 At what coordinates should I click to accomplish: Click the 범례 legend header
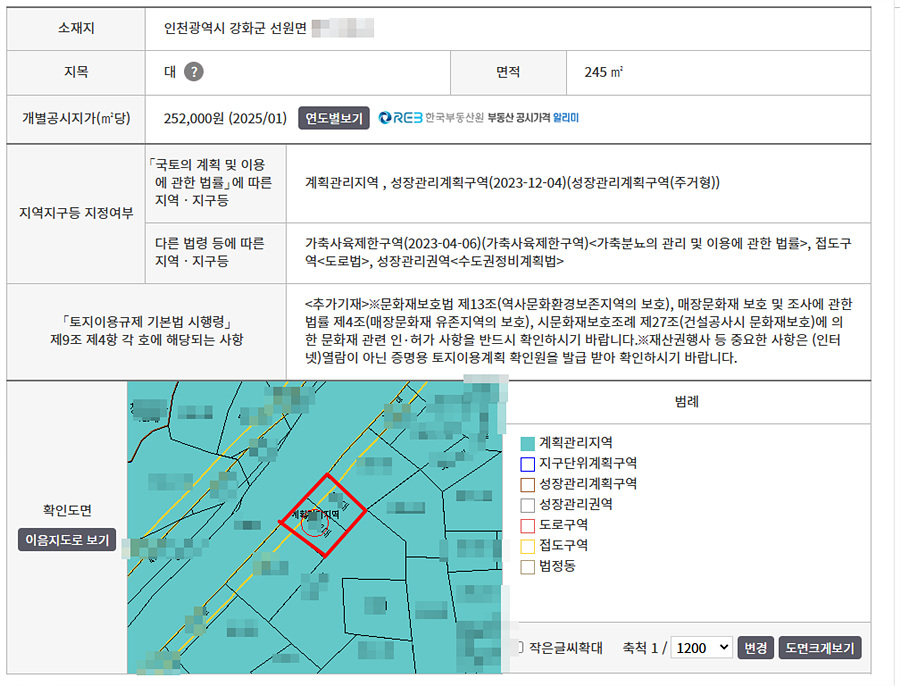click(x=686, y=403)
